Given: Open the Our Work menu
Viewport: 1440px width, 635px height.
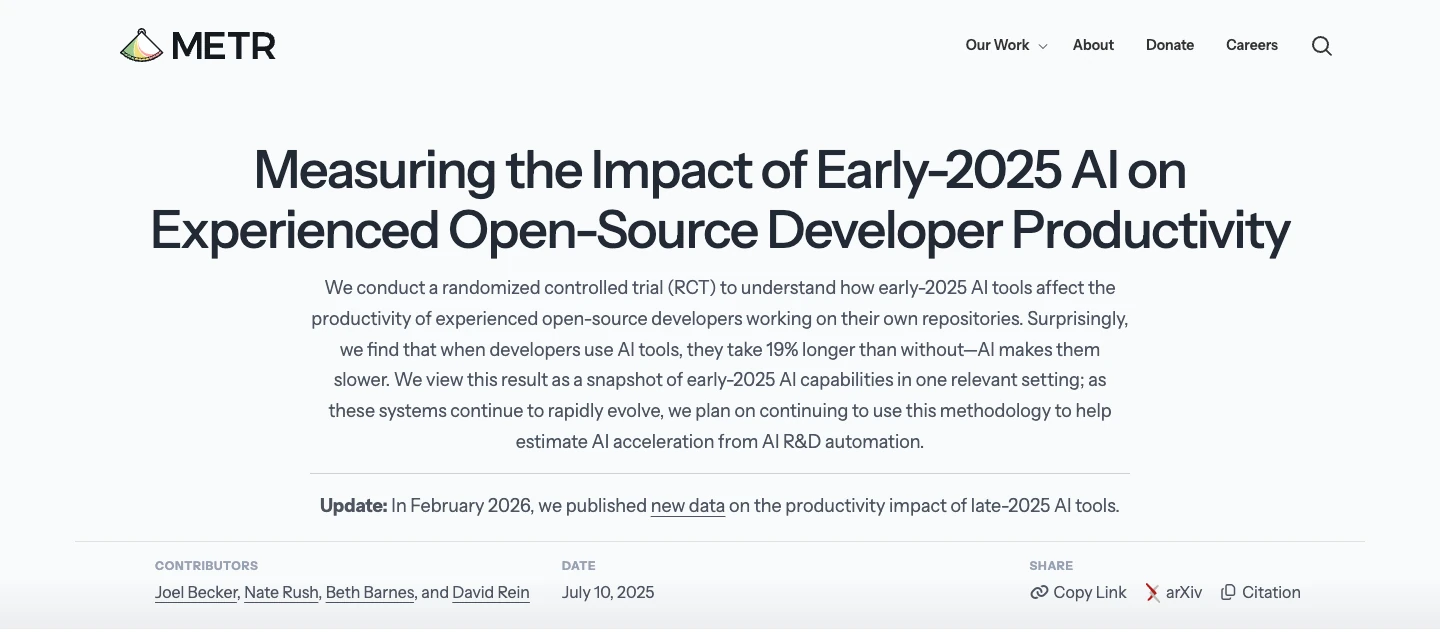Looking at the screenshot, I should [997, 45].
